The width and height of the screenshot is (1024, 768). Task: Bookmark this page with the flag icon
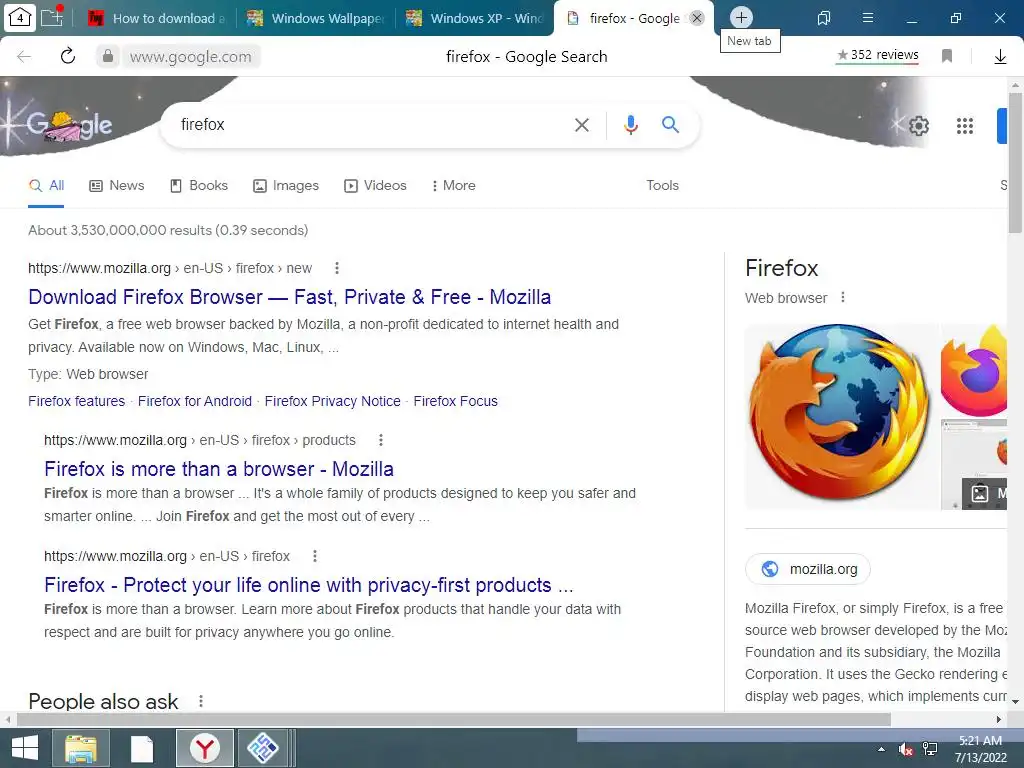947,56
